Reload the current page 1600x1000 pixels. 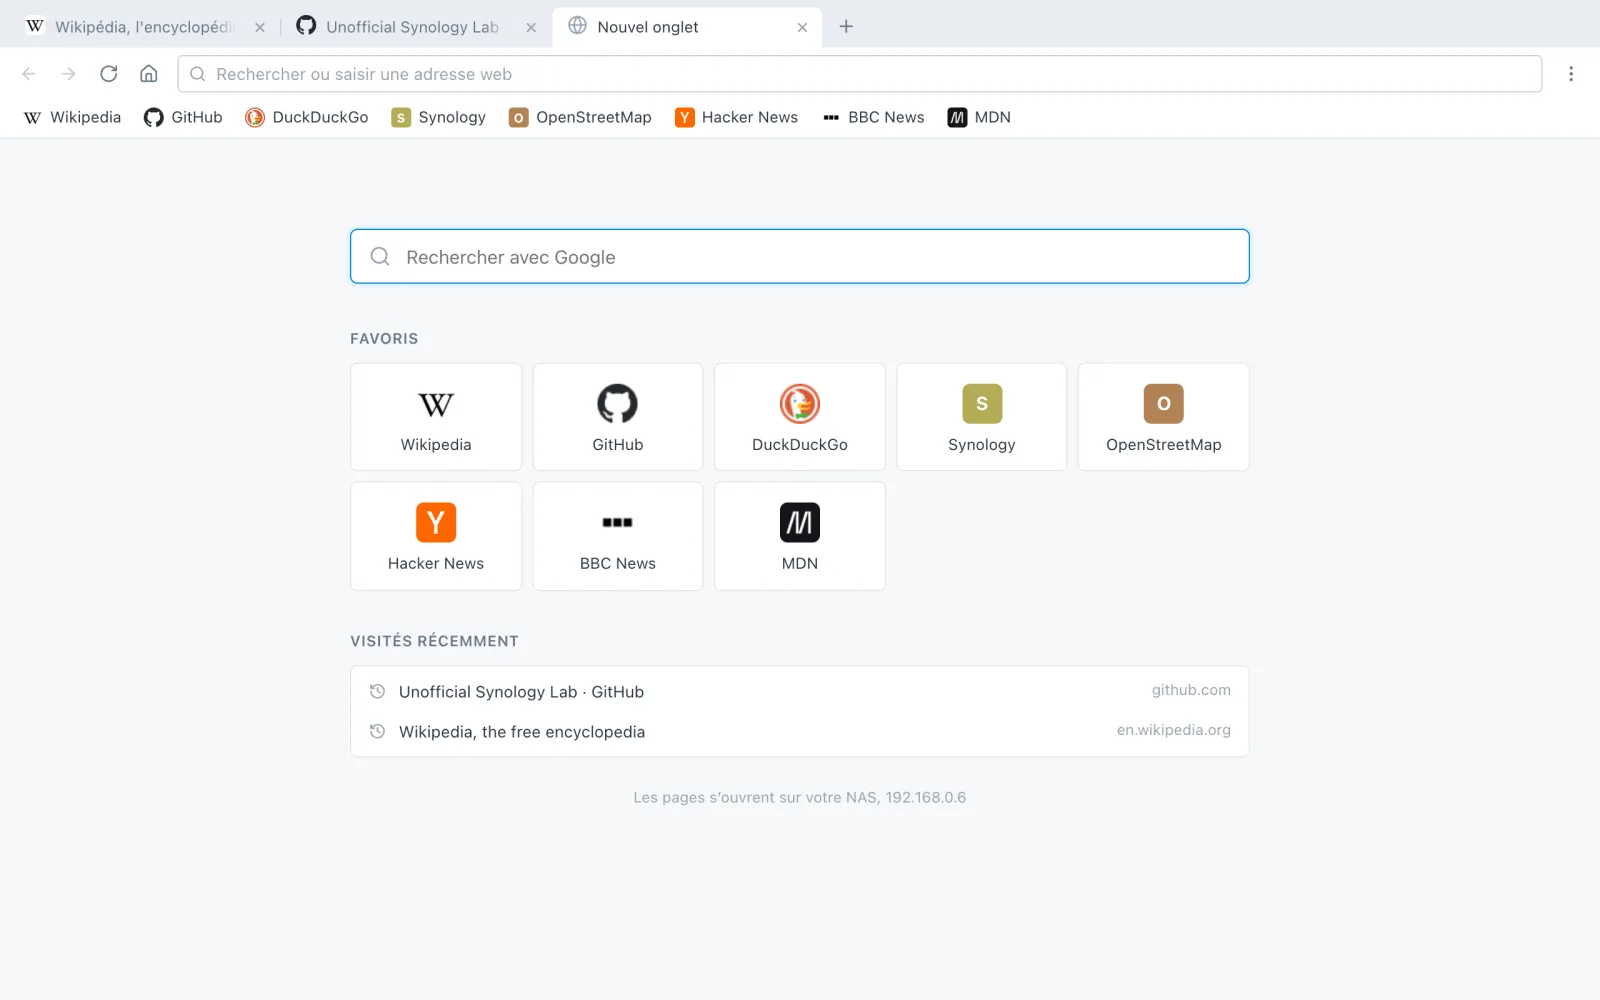click(109, 74)
